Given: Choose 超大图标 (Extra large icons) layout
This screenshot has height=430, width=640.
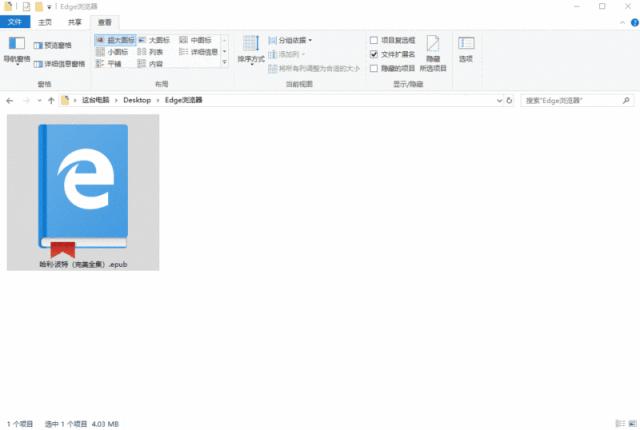Looking at the screenshot, I should tap(116, 40).
